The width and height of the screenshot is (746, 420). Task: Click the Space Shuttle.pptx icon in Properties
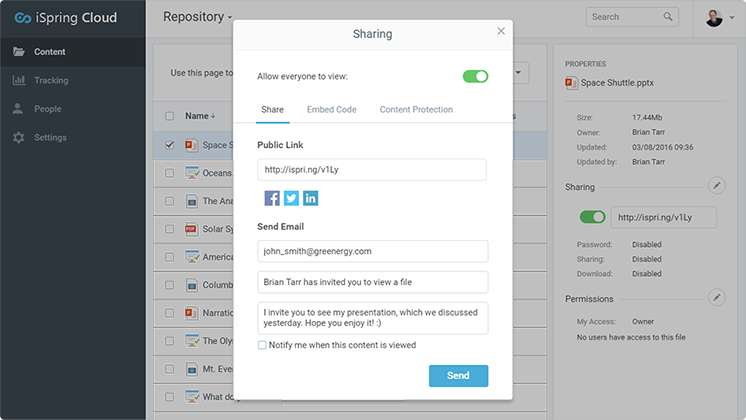point(571,83)
